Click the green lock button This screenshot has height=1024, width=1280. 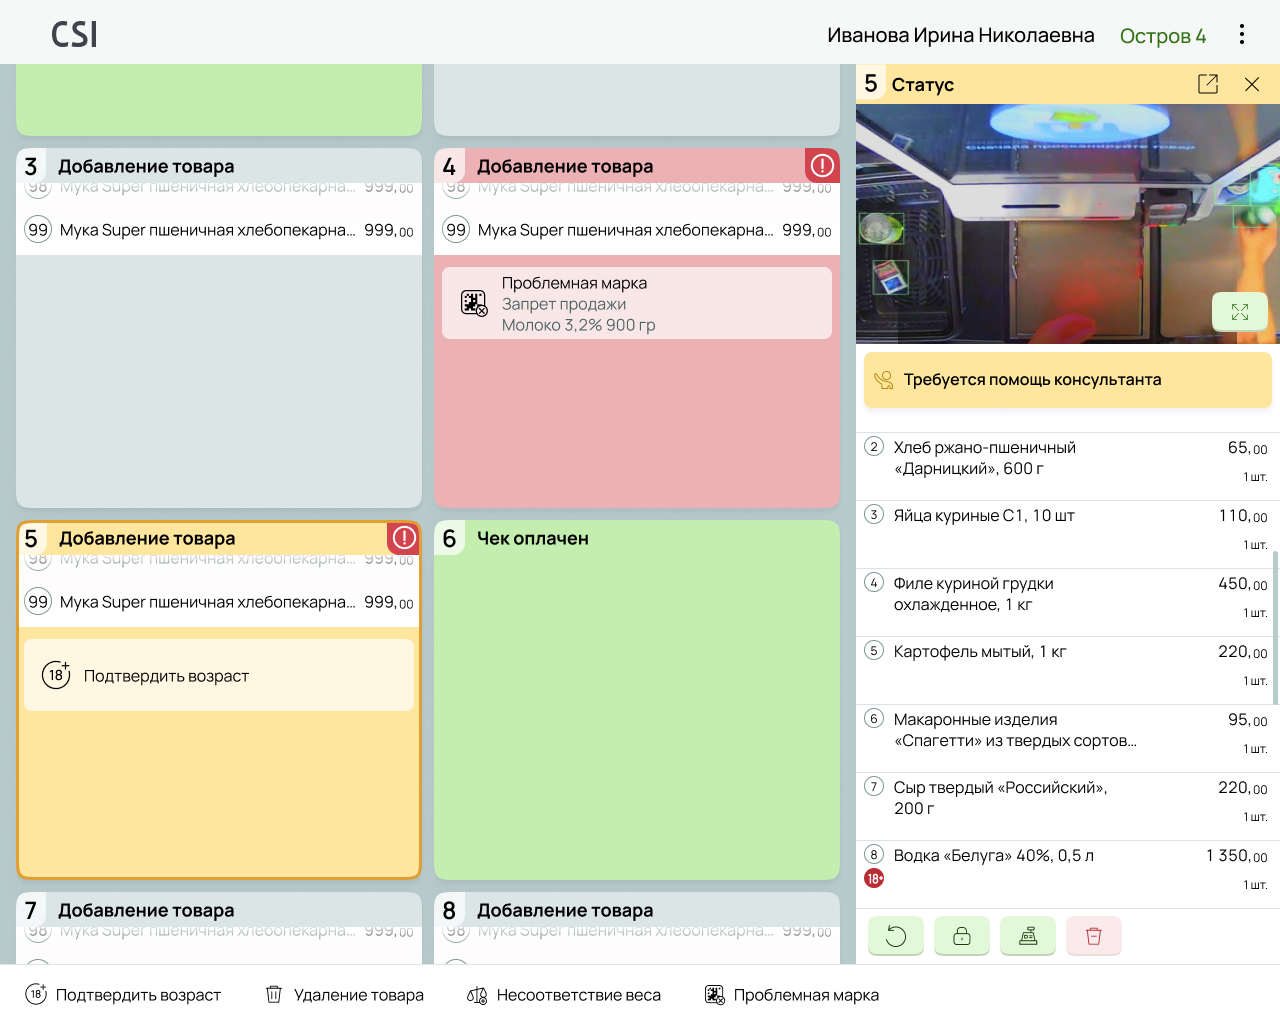pos(962,936)
